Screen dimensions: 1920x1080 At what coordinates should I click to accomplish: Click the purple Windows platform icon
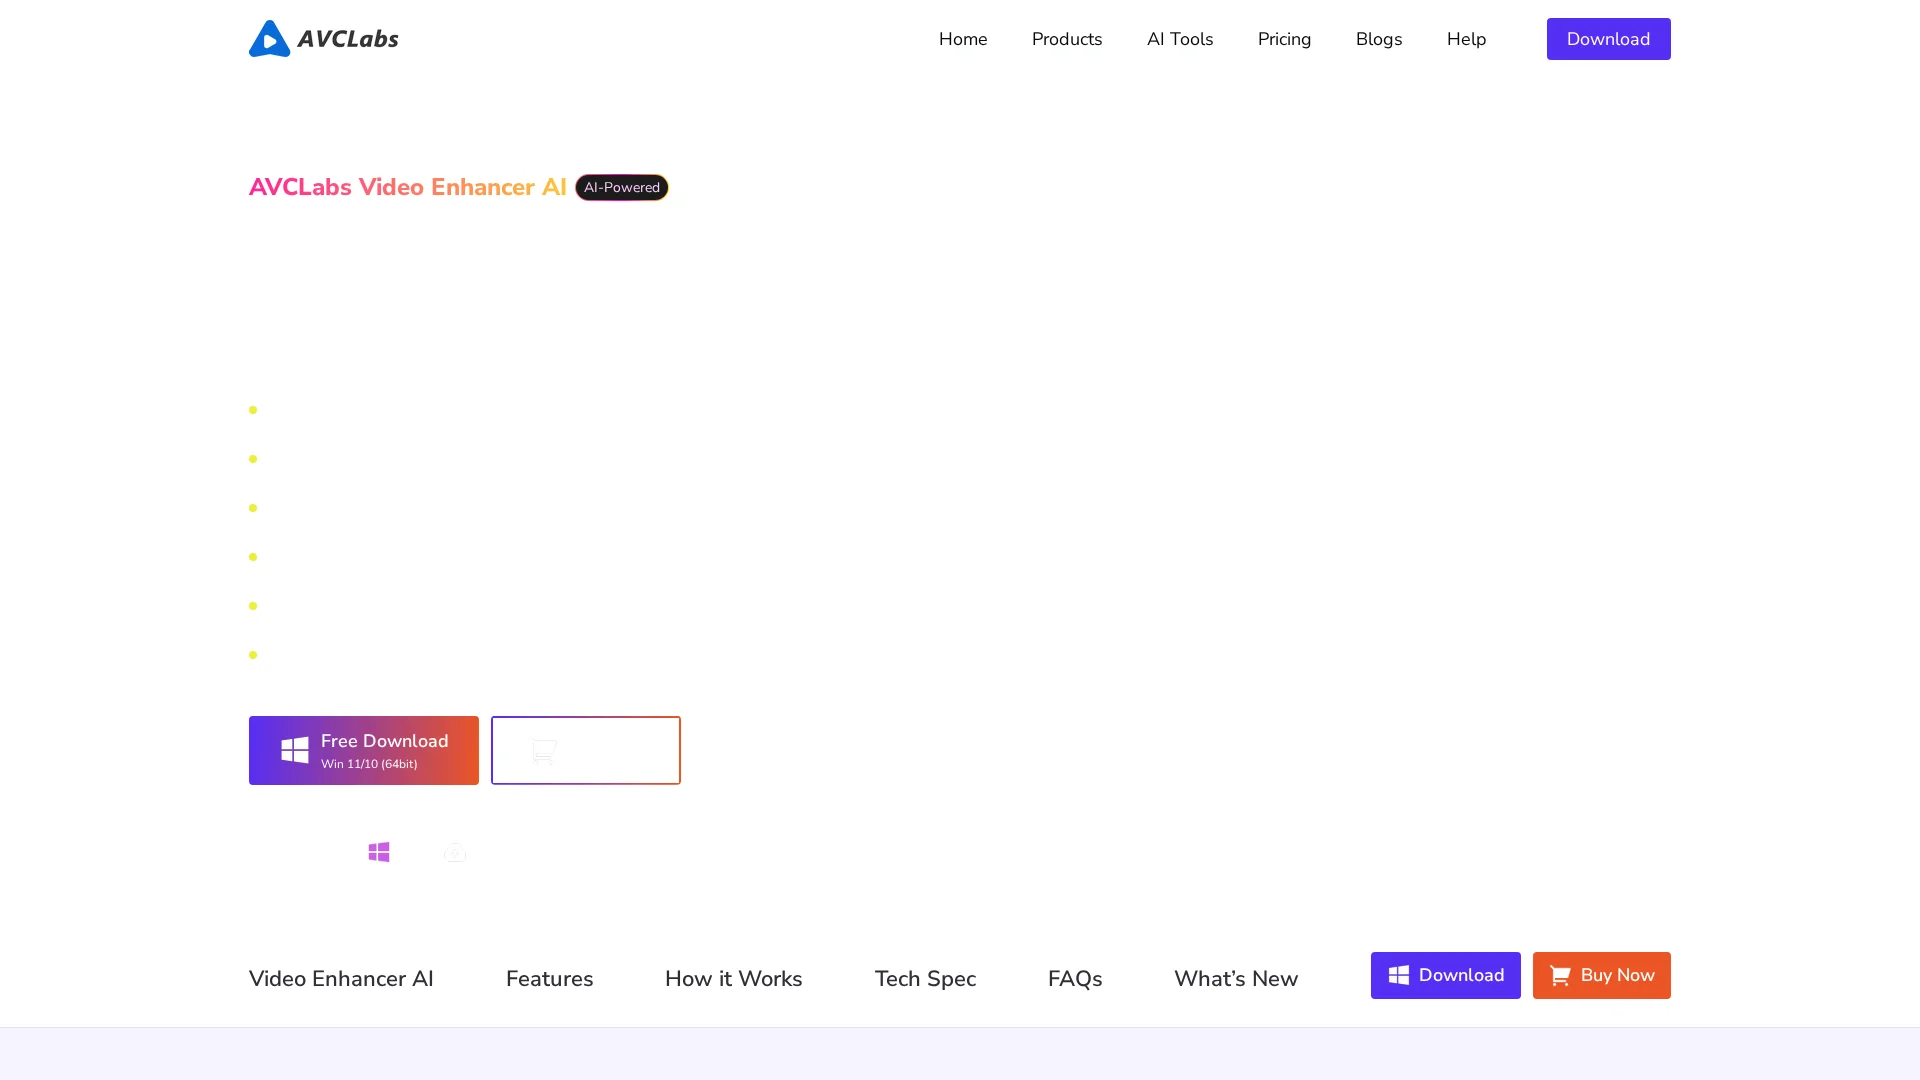[378, 852]
